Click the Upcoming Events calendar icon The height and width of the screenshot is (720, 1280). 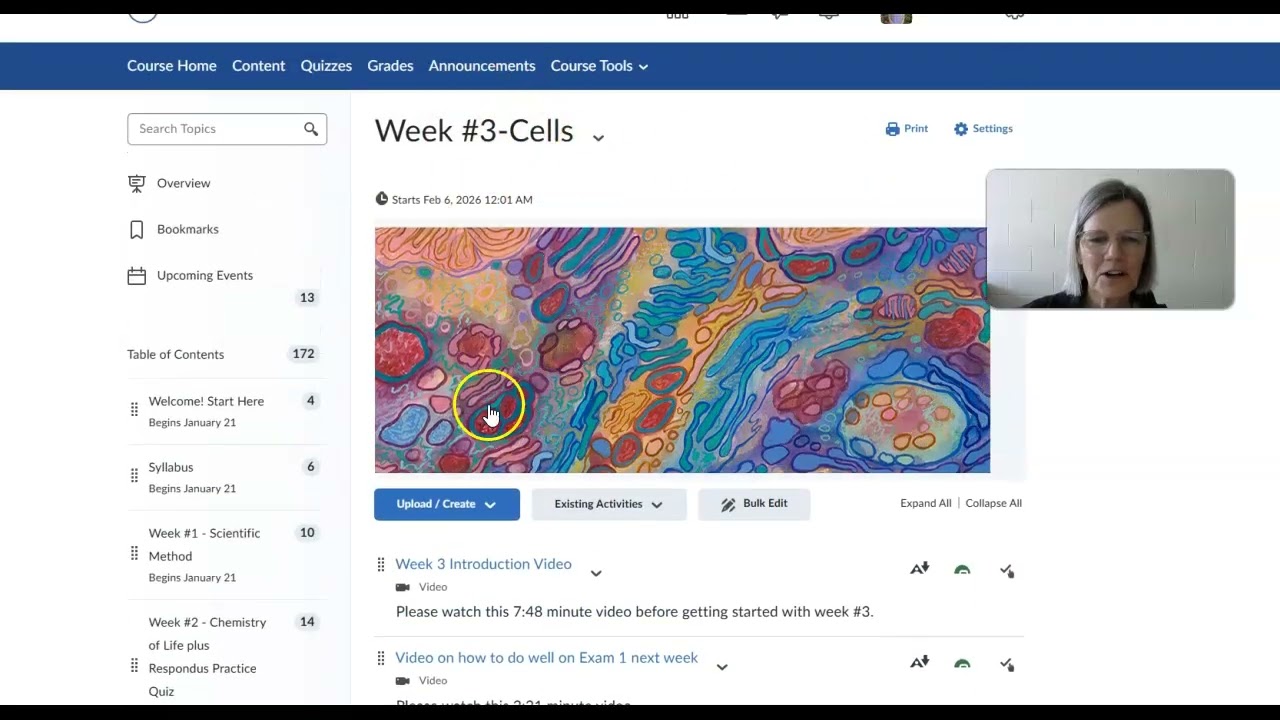[x=137, y=275]
